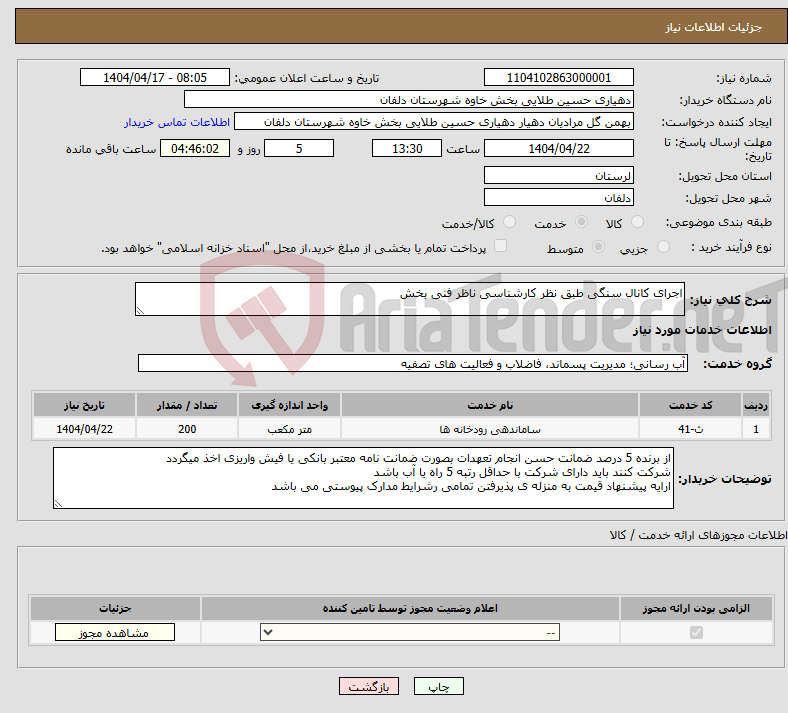The image size is (788, 713).
Task: Click the کد خدمت column header
Action: click(691, 405)
